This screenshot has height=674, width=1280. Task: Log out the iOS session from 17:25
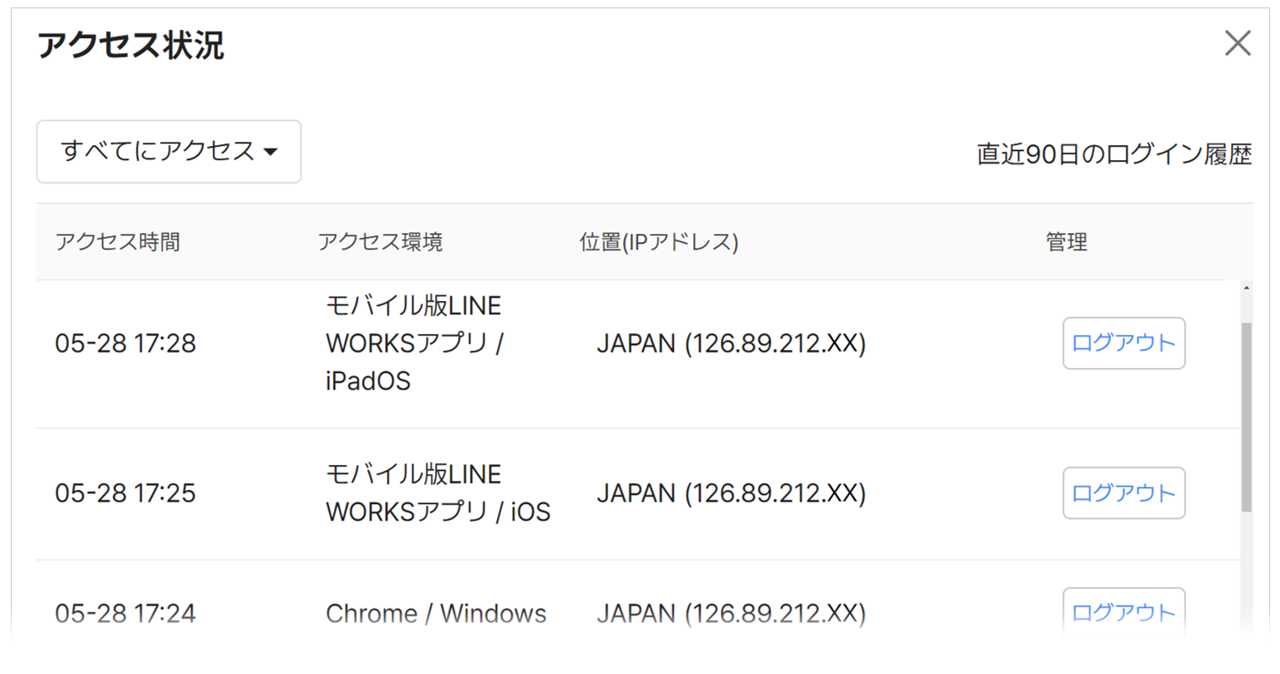pos(1123,493)
